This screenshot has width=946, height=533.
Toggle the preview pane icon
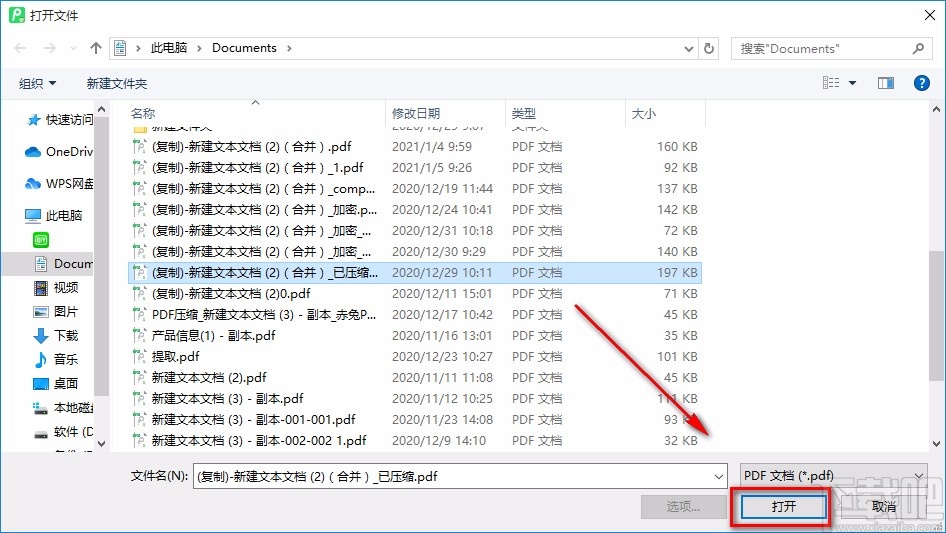[886, 83]
